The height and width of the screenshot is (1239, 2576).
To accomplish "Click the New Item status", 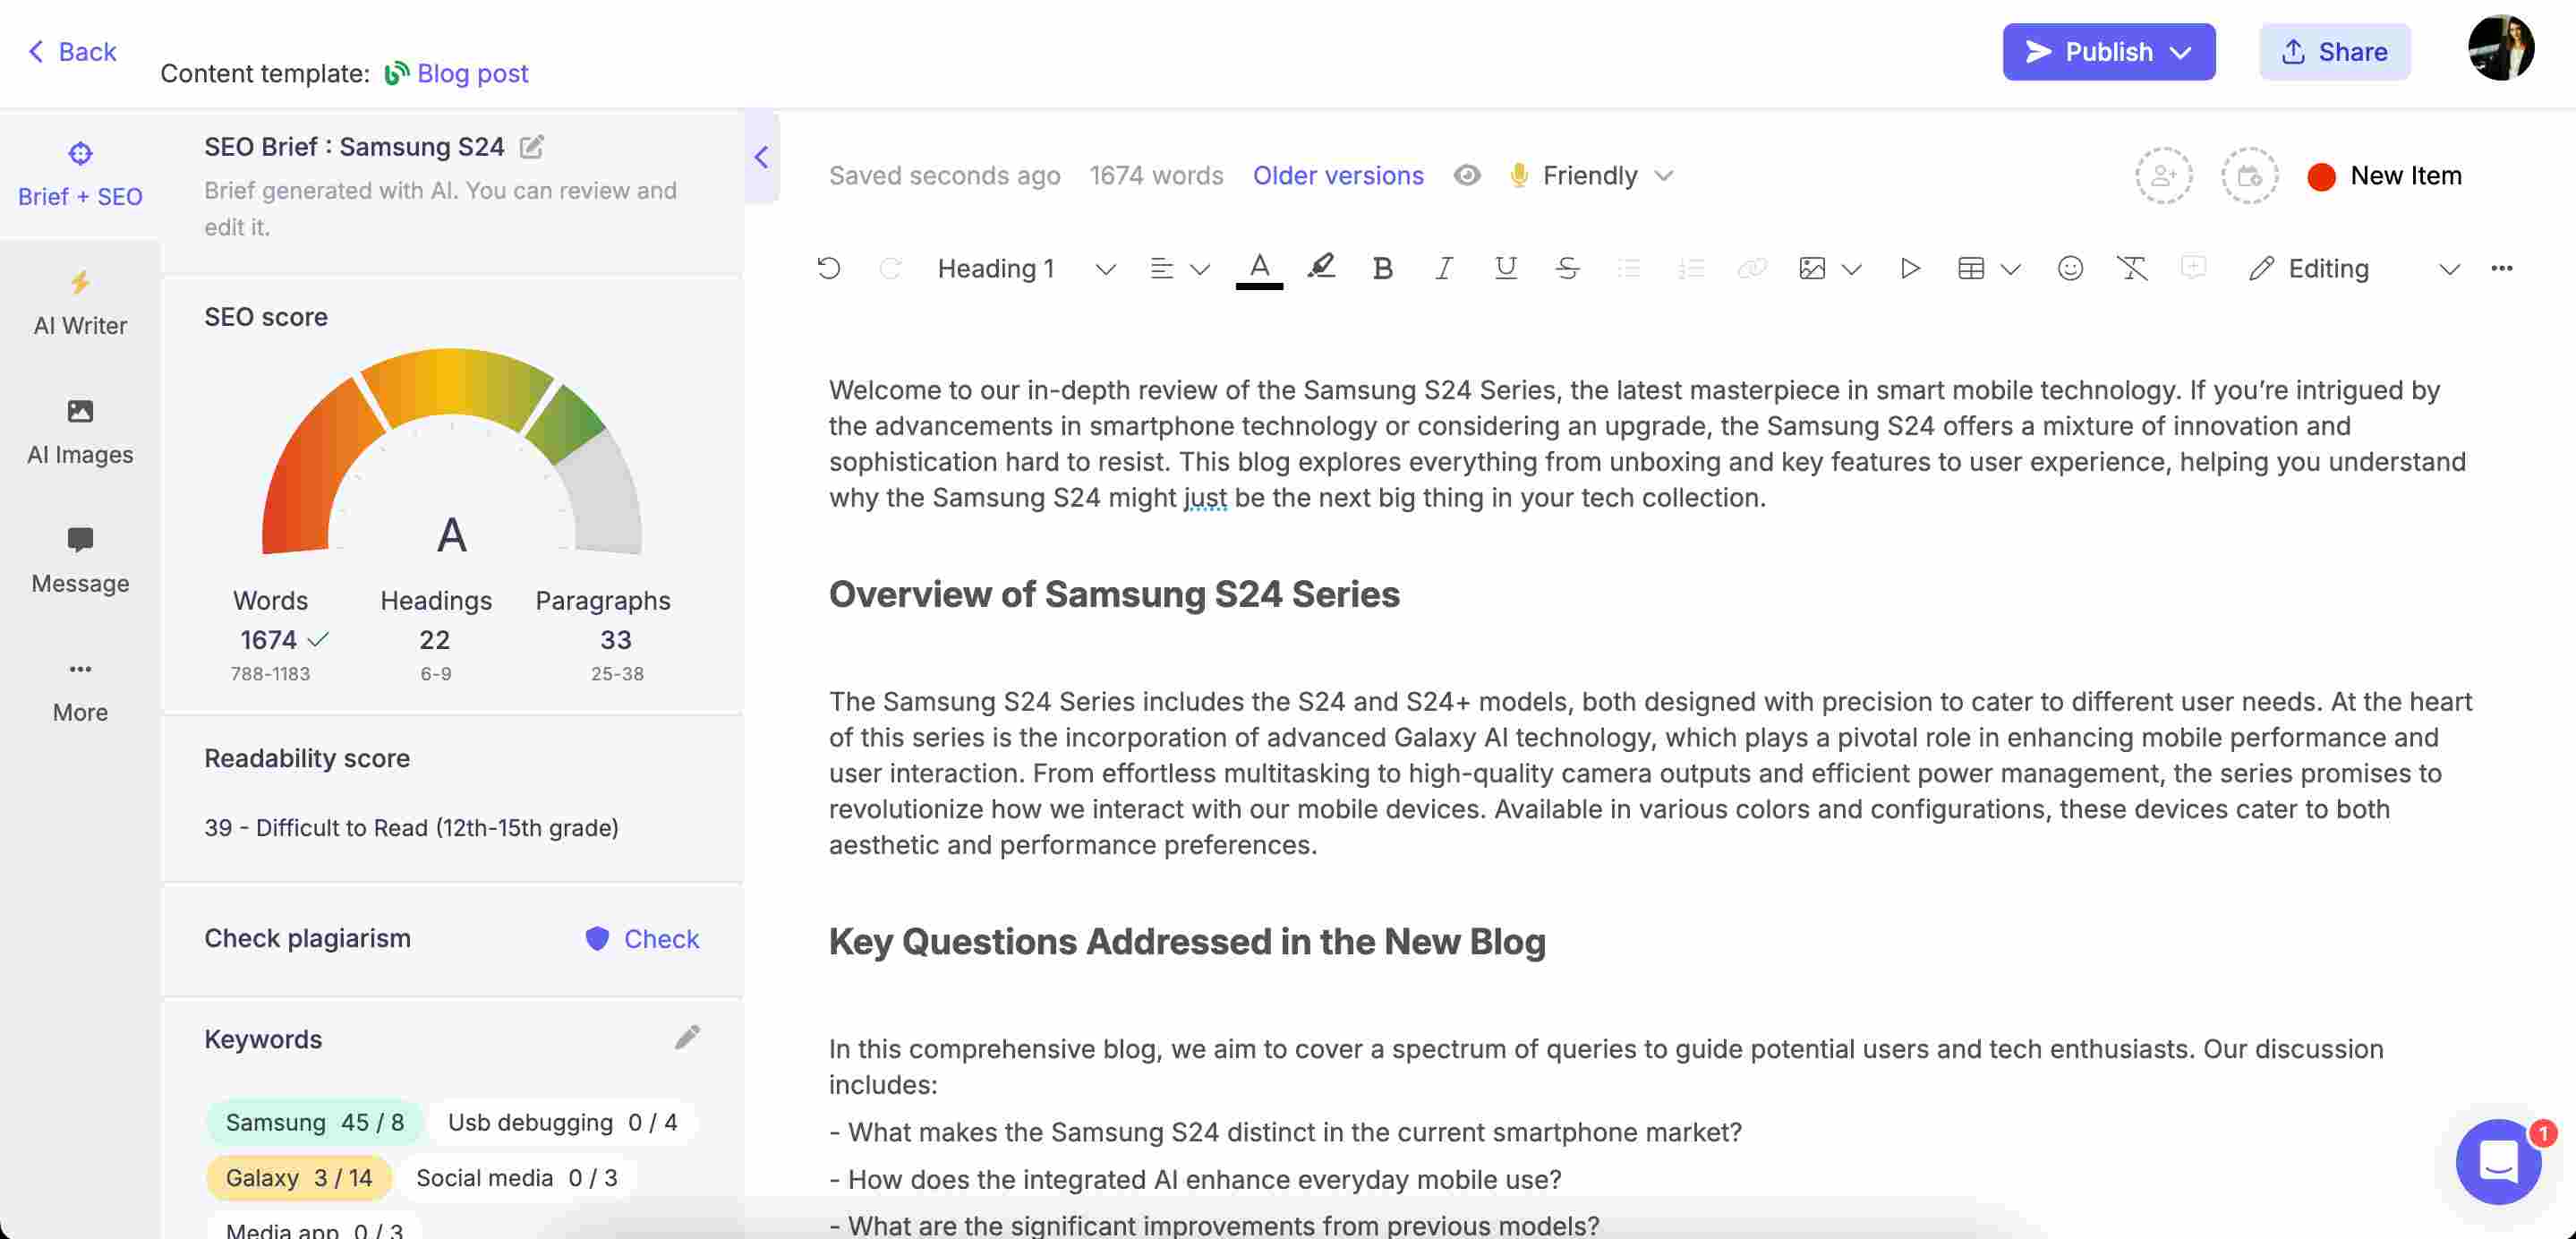I will 2384,176.
